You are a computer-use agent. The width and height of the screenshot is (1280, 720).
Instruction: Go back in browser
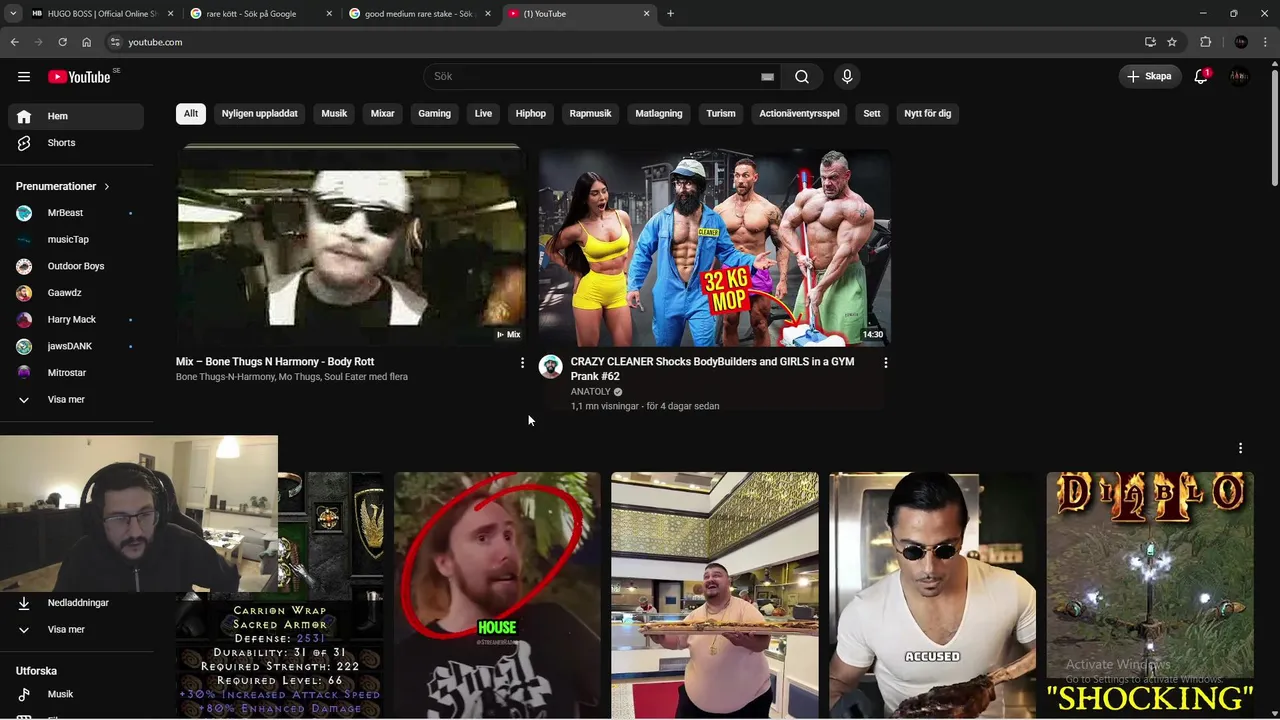pyautogui.click(x=14, y=42)
